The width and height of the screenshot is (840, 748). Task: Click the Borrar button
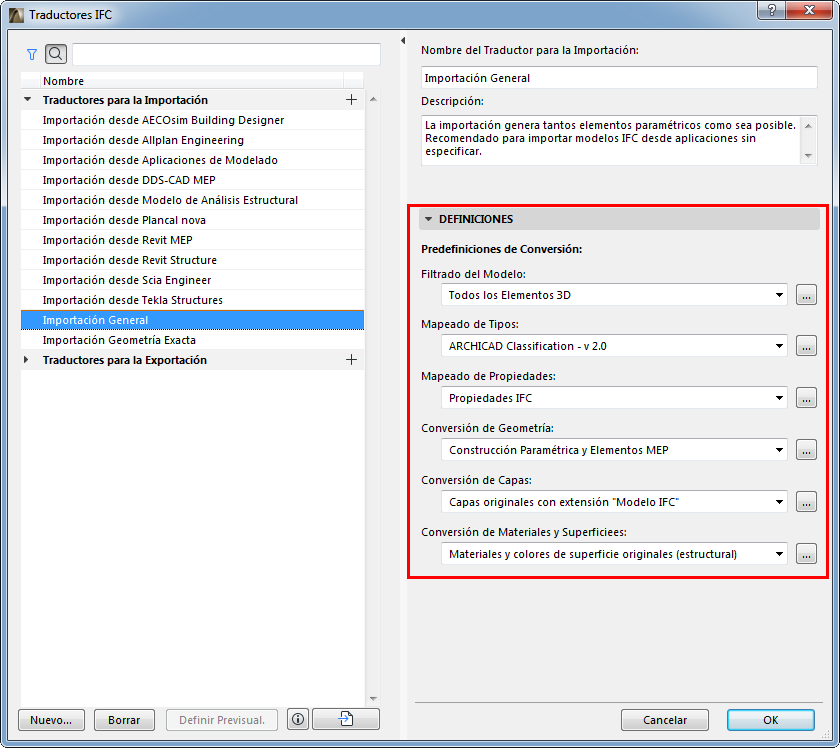pyautogui.click(x=124, y=720)
